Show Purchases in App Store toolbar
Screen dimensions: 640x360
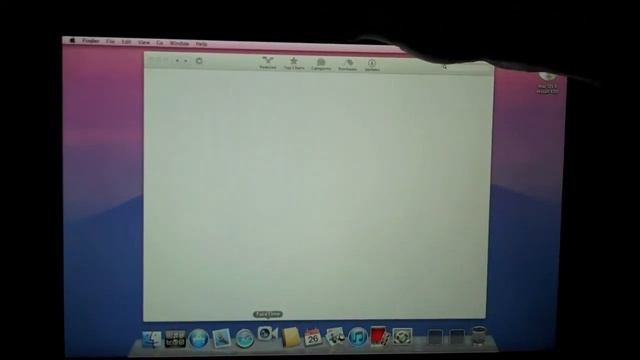[347, 64]
